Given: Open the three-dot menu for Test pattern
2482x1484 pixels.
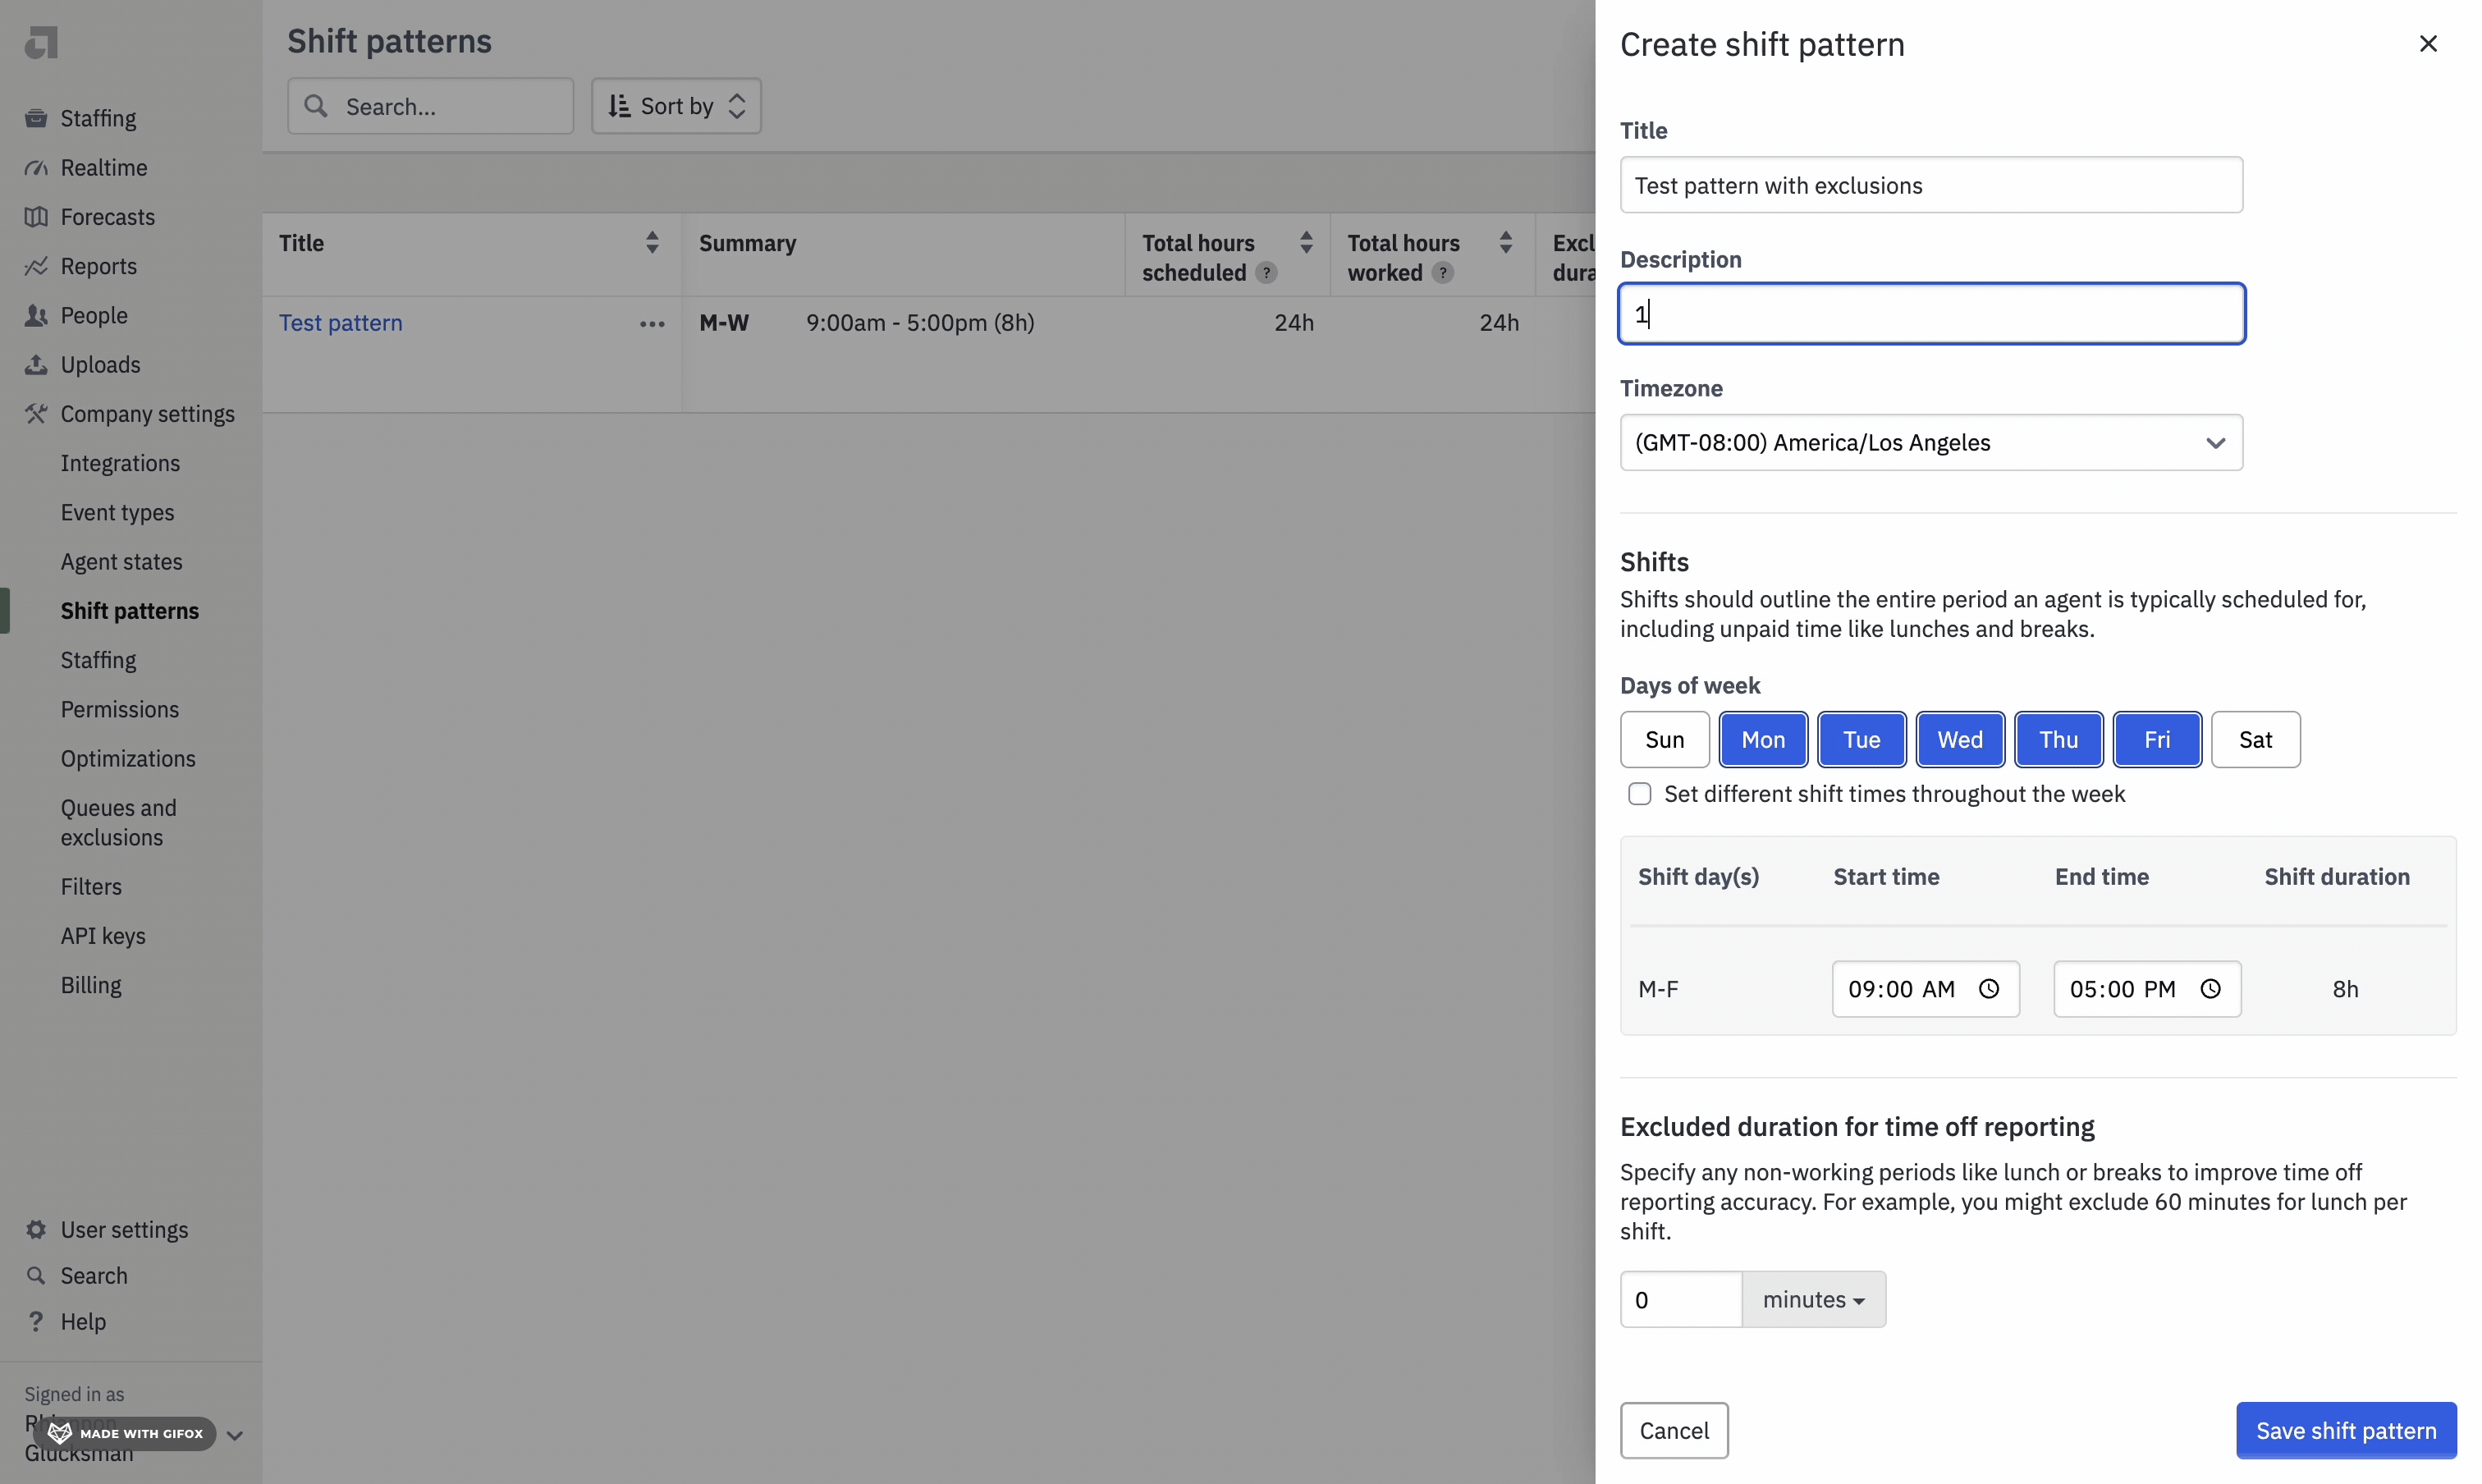Looking at the screenshot, I should click(652, 323).
